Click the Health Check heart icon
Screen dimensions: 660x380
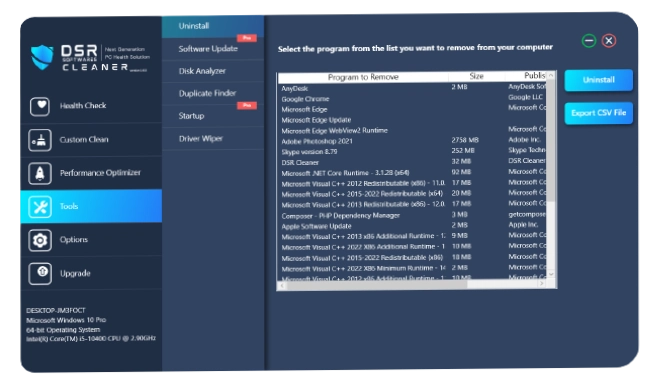tap(40, 106)
